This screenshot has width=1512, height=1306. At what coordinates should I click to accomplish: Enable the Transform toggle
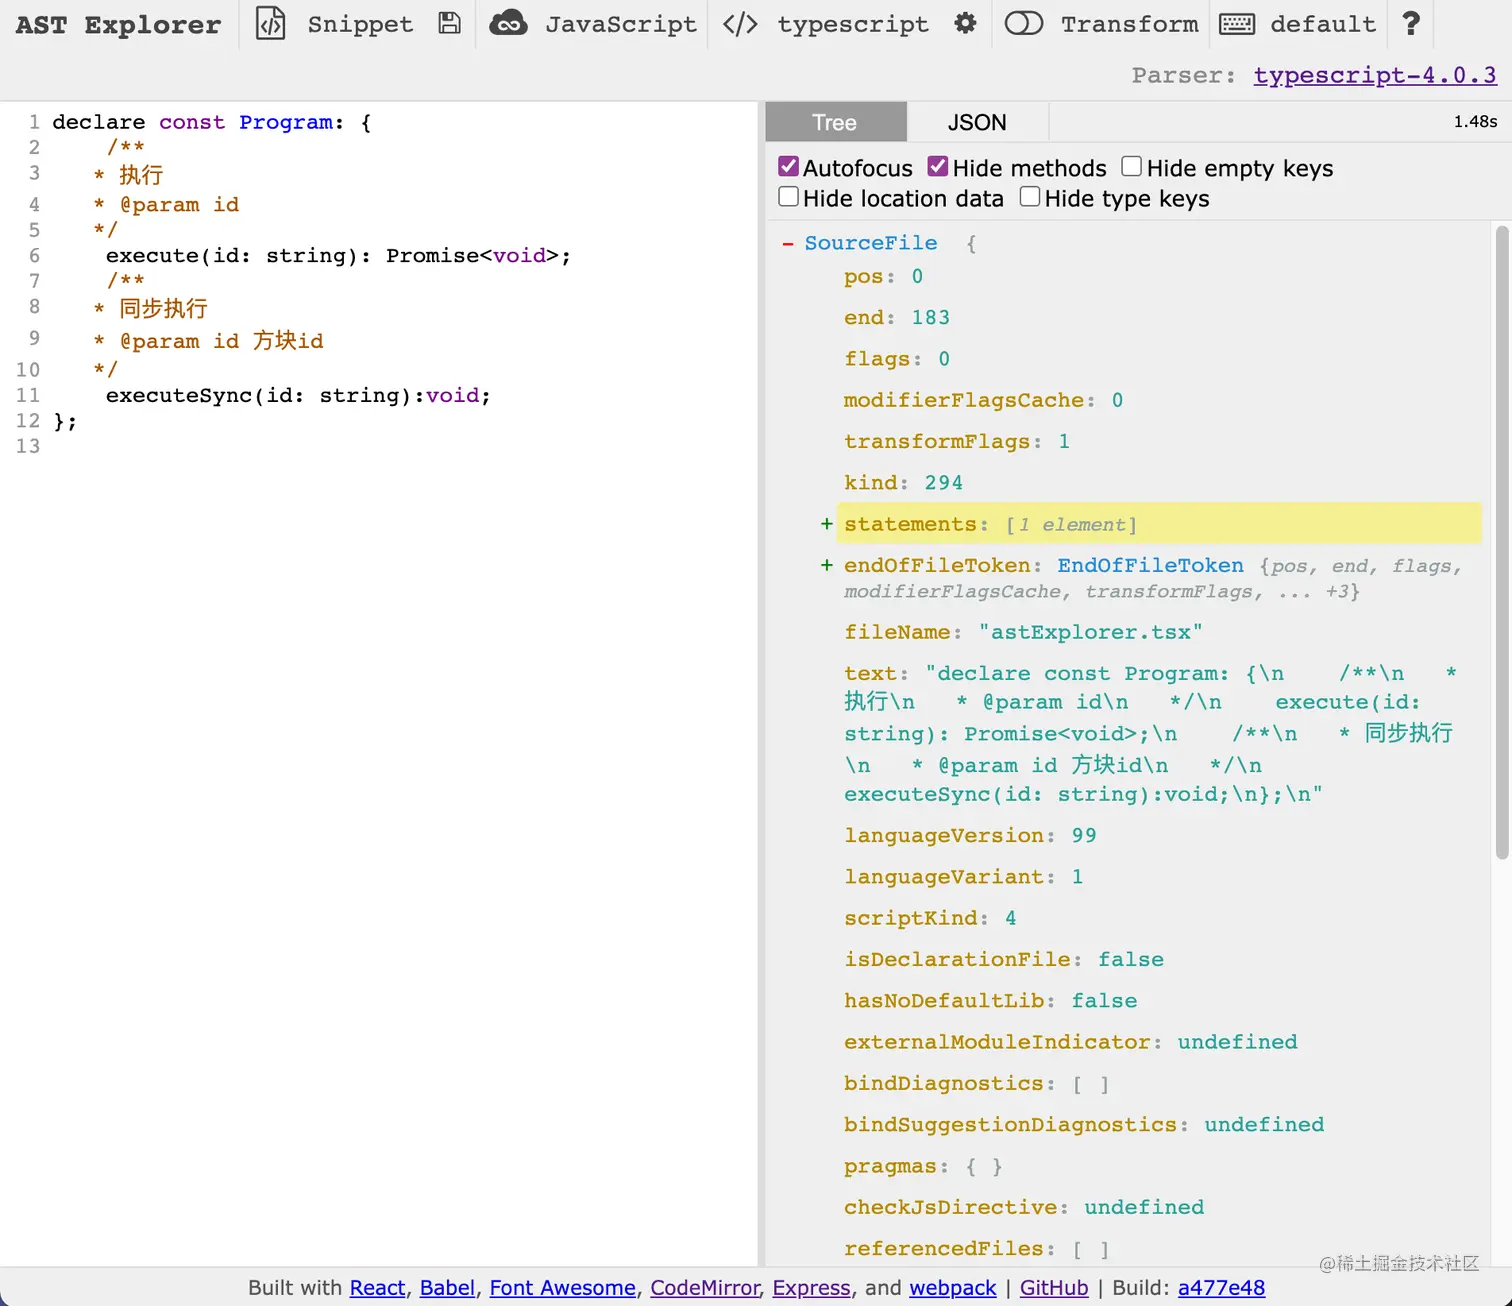1023,23
